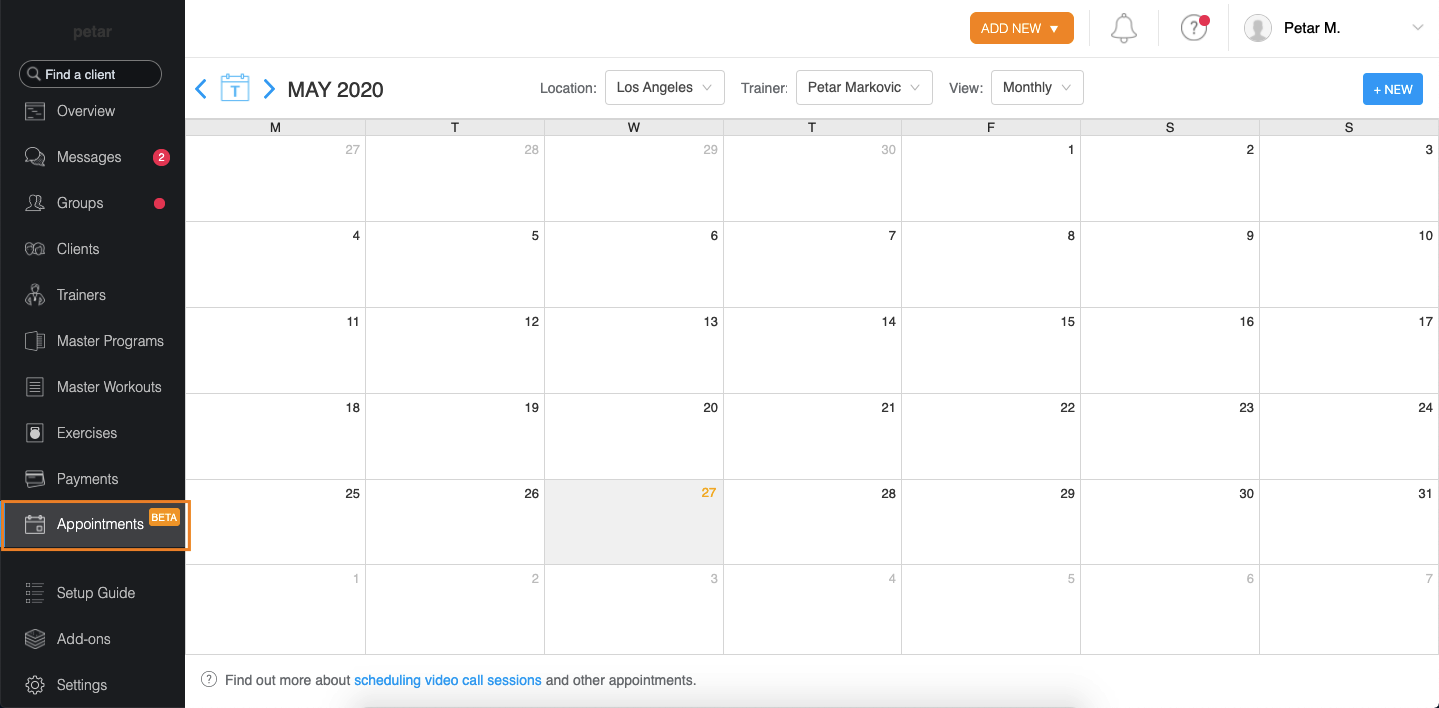
Task: Click the Master Programs book icon
Action: click(35, 341)
